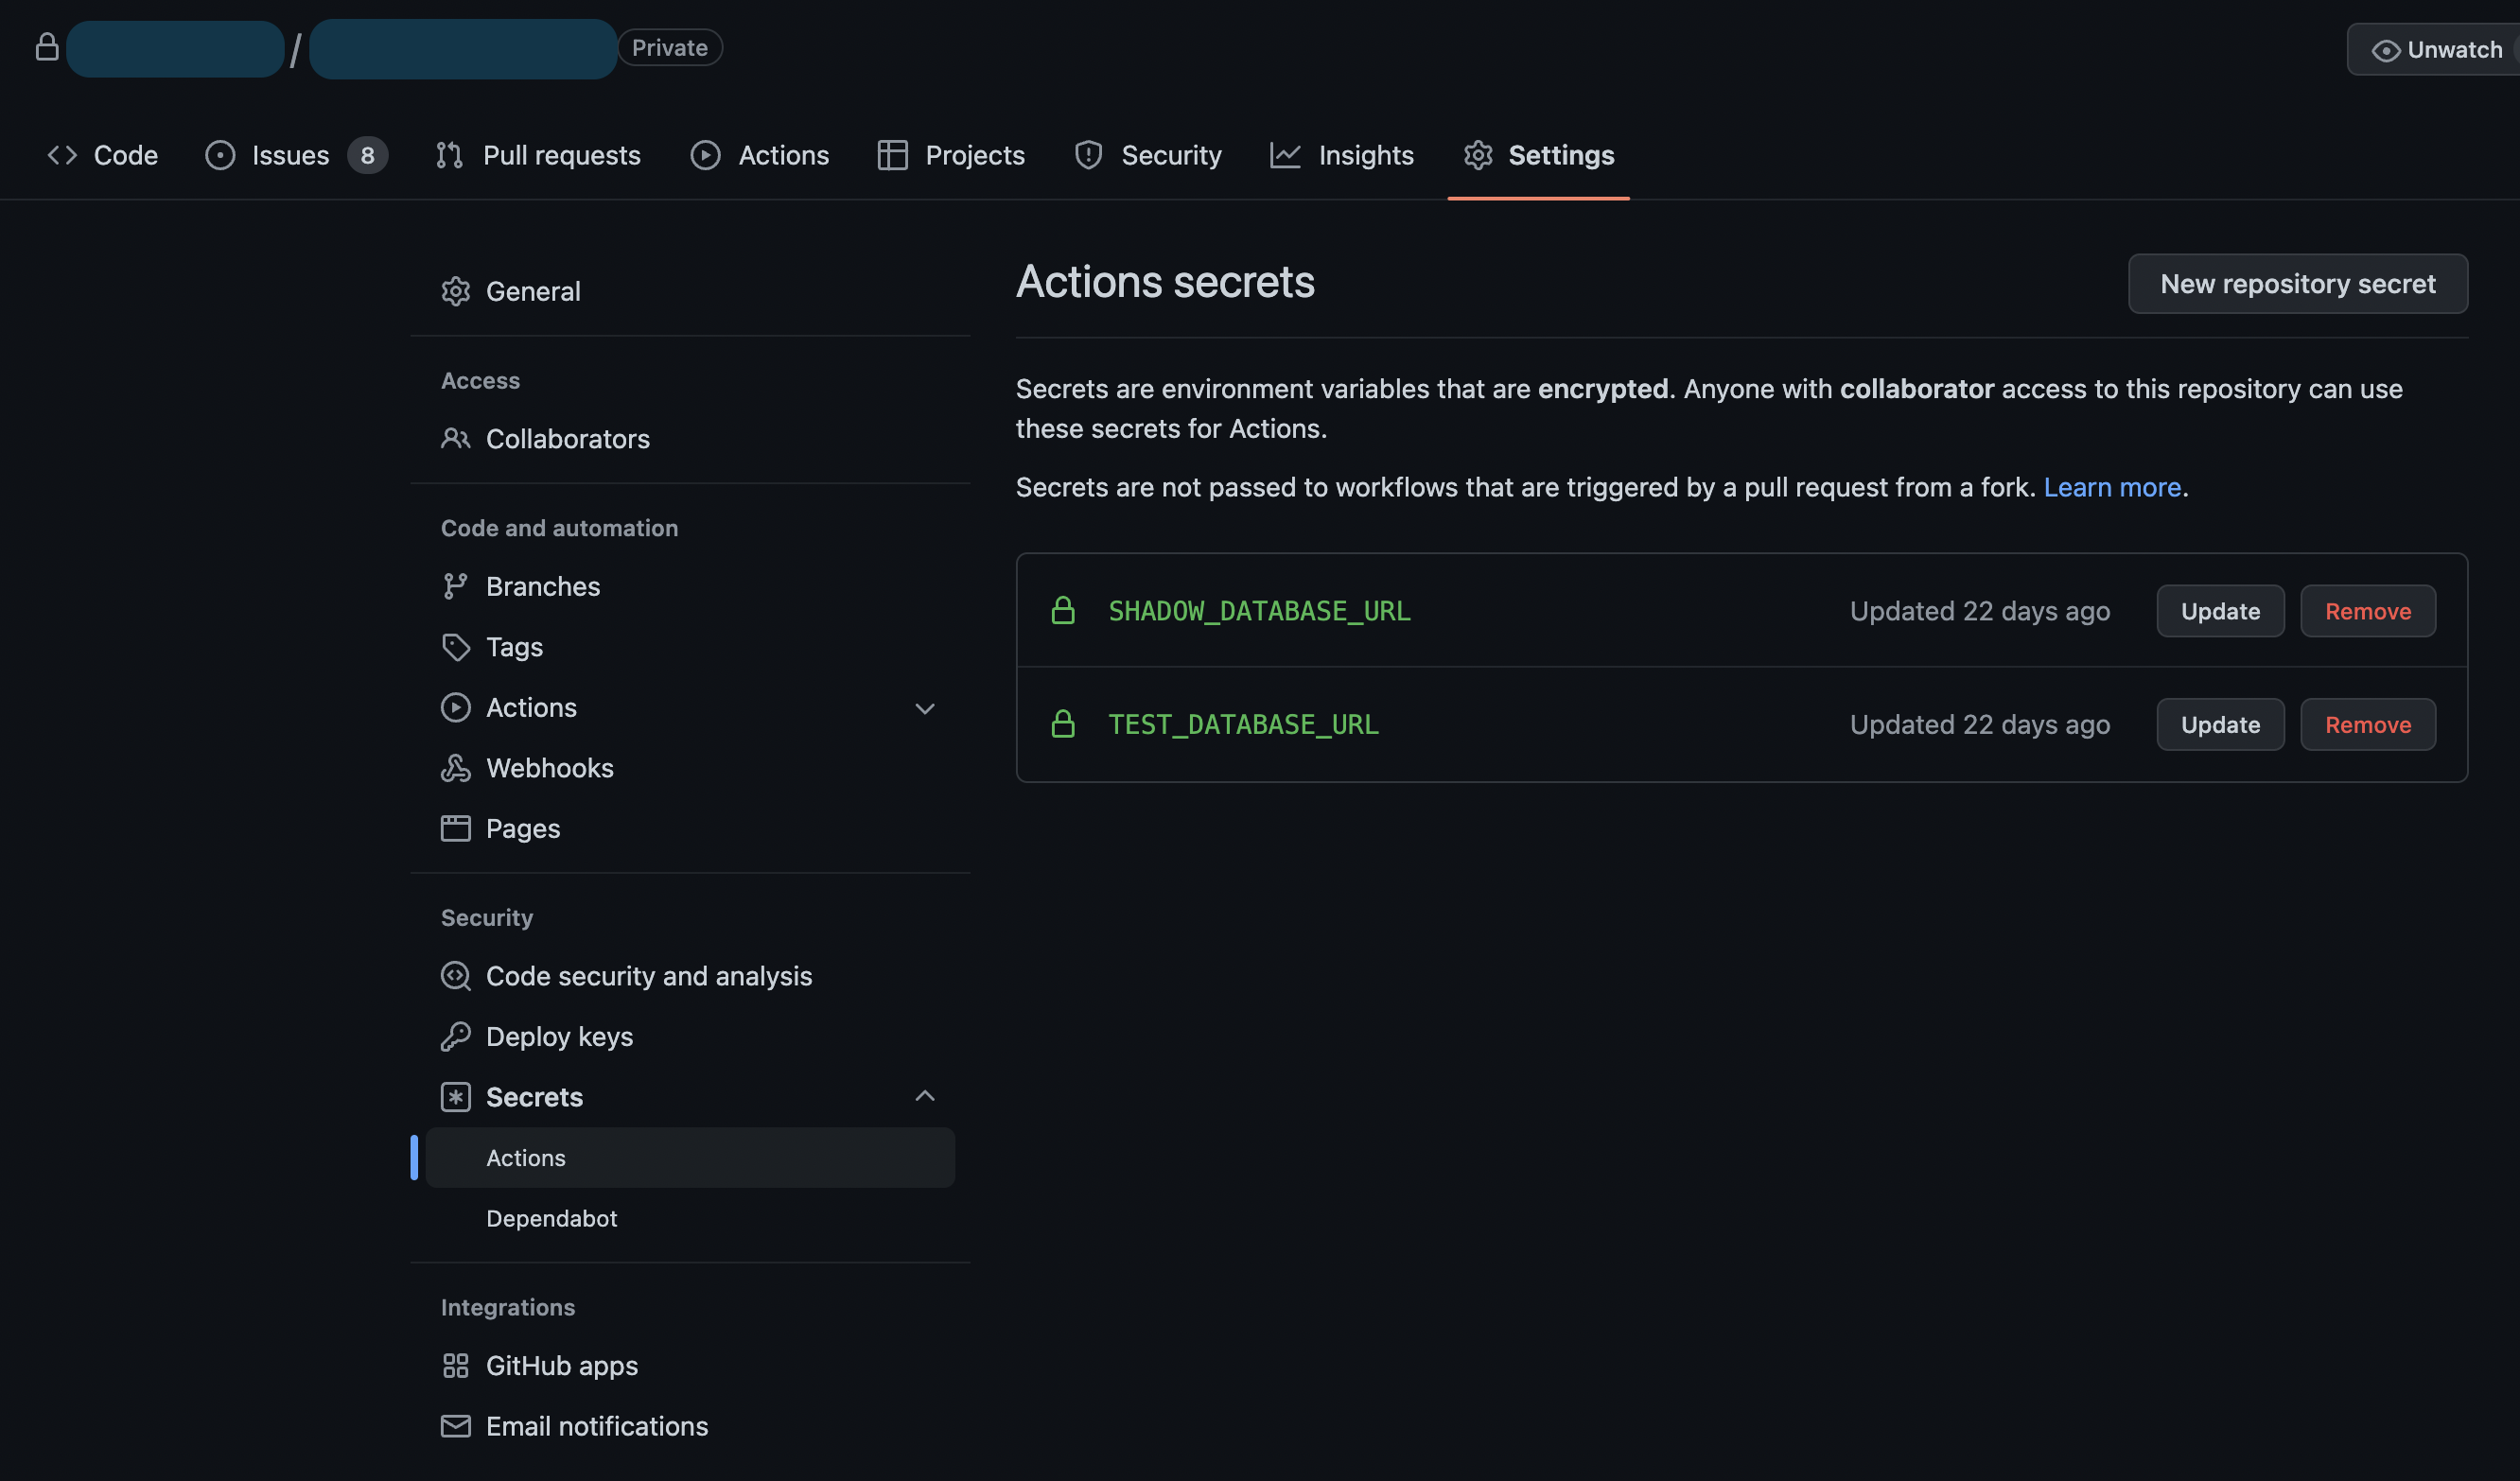This screenshot has width=2520, height=1481.
Task: Update the SHADOW_DATABASE_URL secret
Action: tap(2219, 611)
